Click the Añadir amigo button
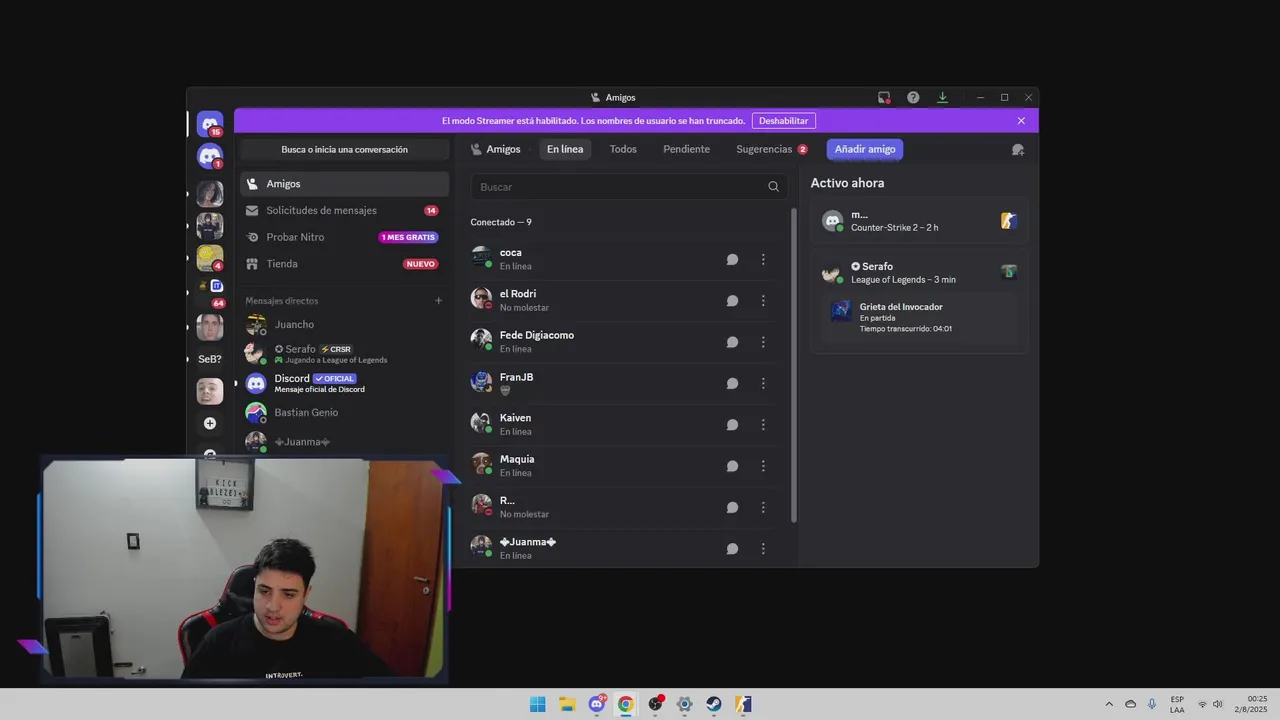This screenshot has height=720, width=1280. click(865, 149)
